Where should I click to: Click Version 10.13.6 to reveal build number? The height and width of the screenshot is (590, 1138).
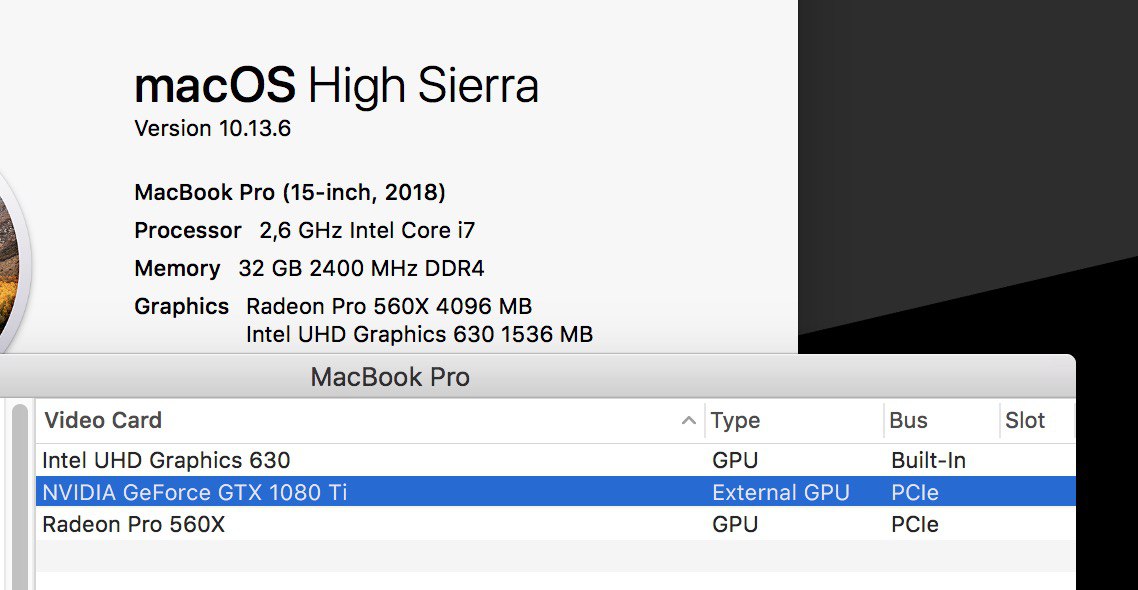[212, 128]
